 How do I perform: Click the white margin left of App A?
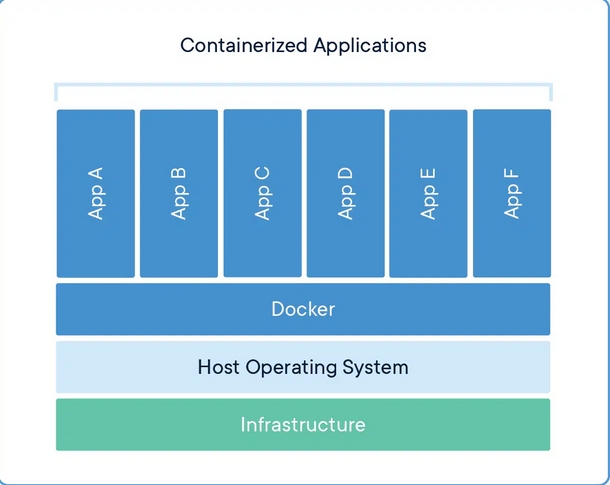(28, 193)
